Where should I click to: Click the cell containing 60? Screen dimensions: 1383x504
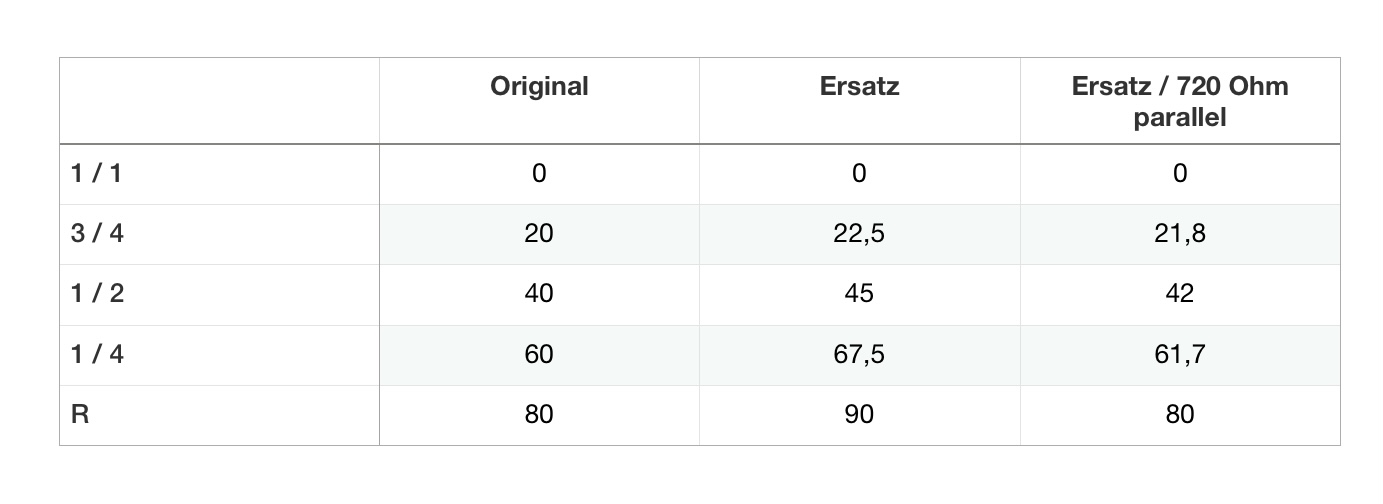(539, 354)
